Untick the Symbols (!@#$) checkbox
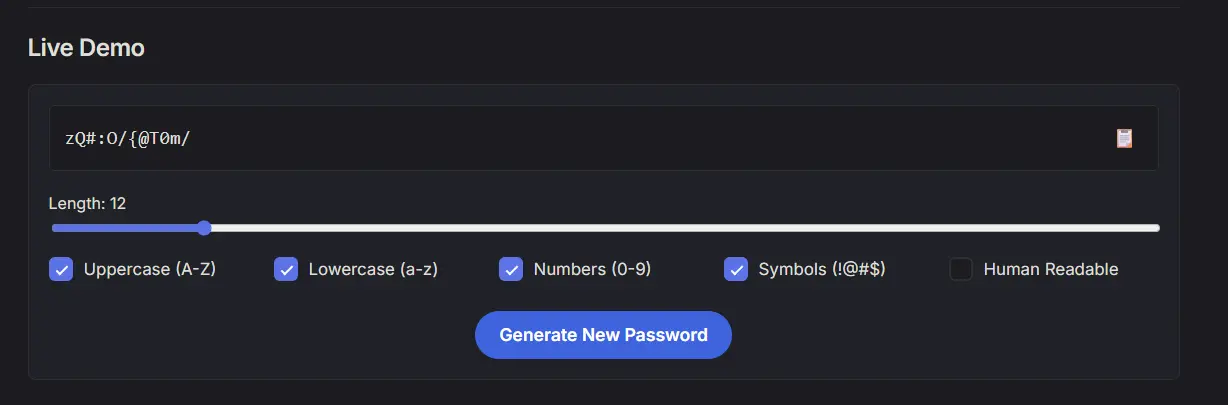 coord(736,269)
